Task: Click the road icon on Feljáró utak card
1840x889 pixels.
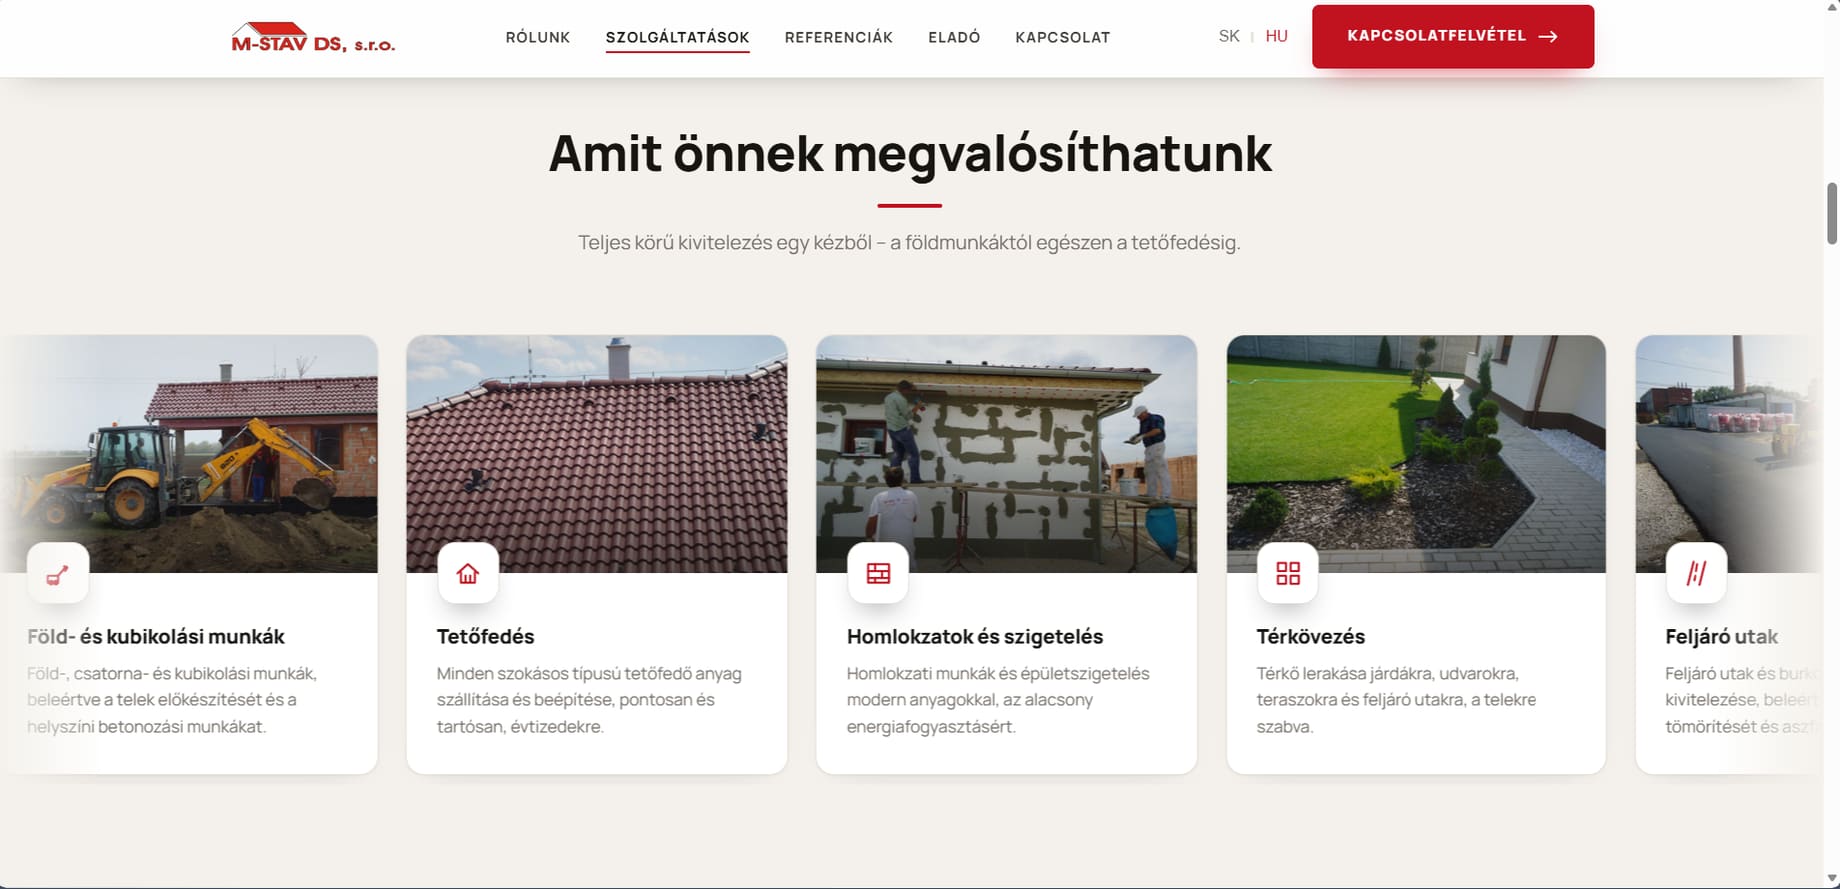Action: (1697, 574)
